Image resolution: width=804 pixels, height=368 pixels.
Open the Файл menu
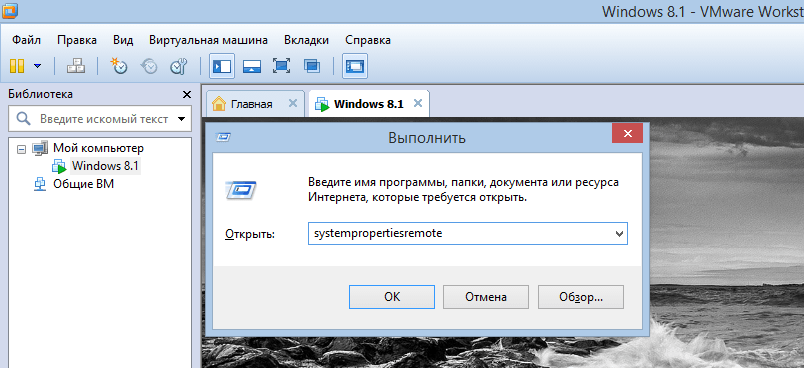click(x=26, y=40)
